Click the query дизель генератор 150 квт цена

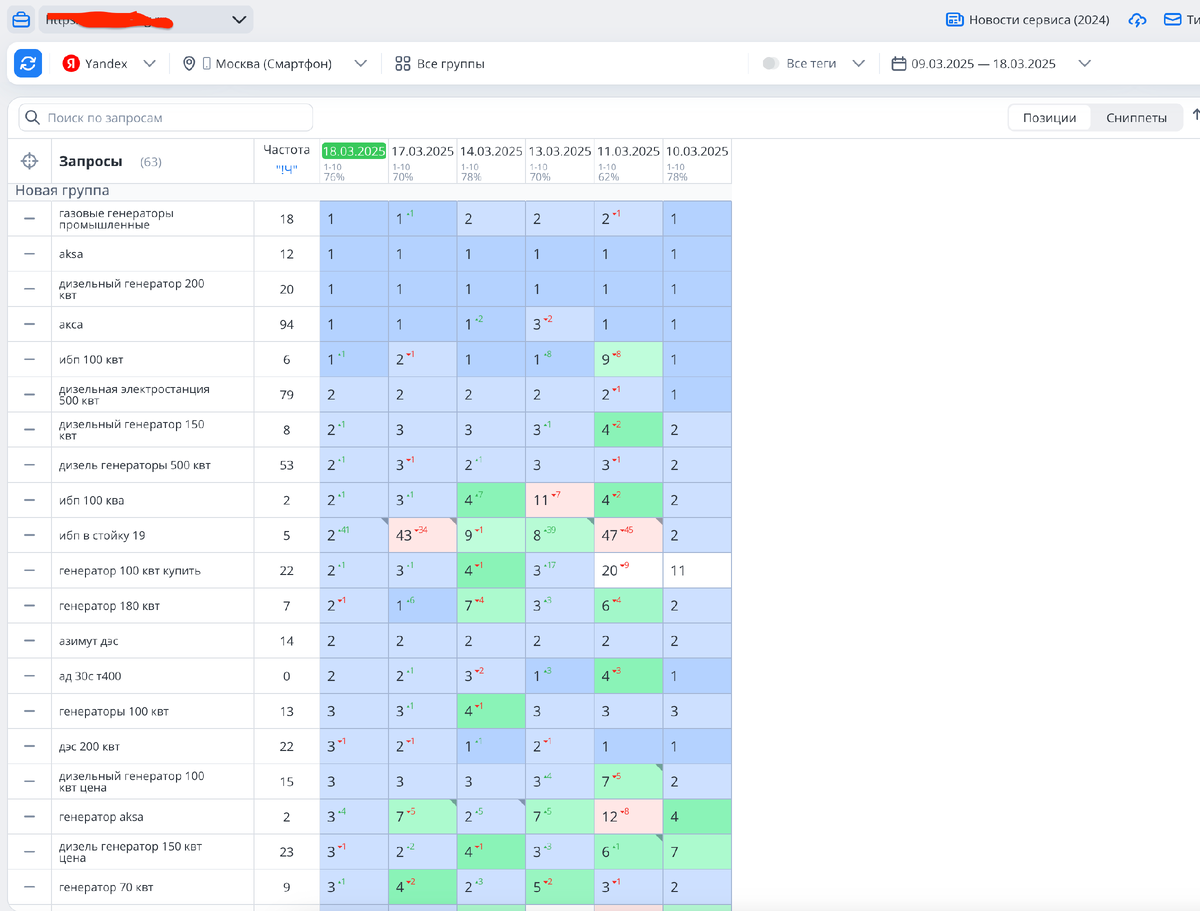130,852
